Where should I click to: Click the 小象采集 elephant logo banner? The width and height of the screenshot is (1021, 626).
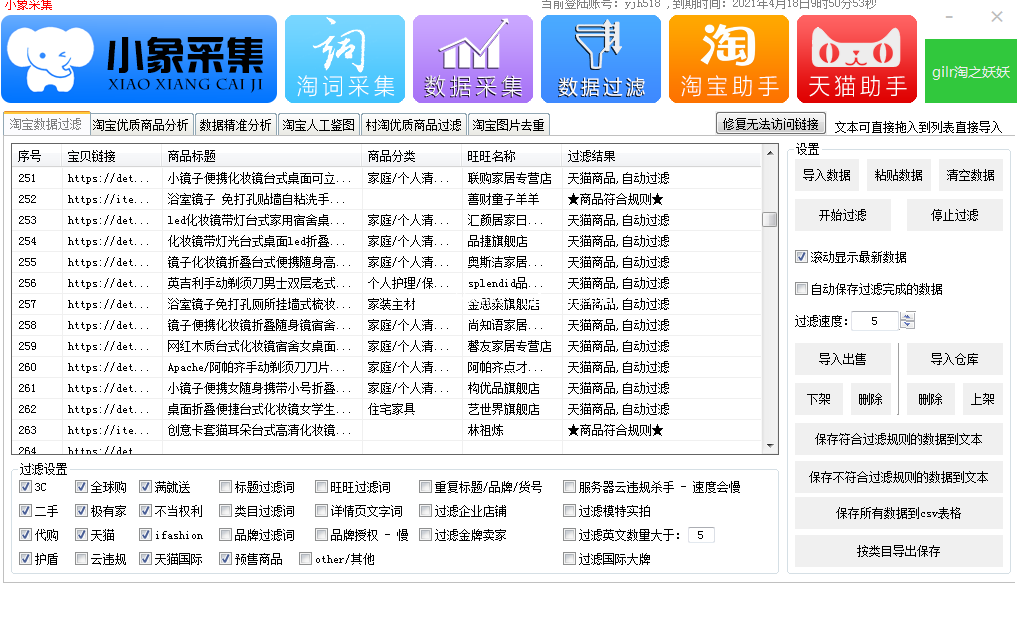click(x=139, y=59)
